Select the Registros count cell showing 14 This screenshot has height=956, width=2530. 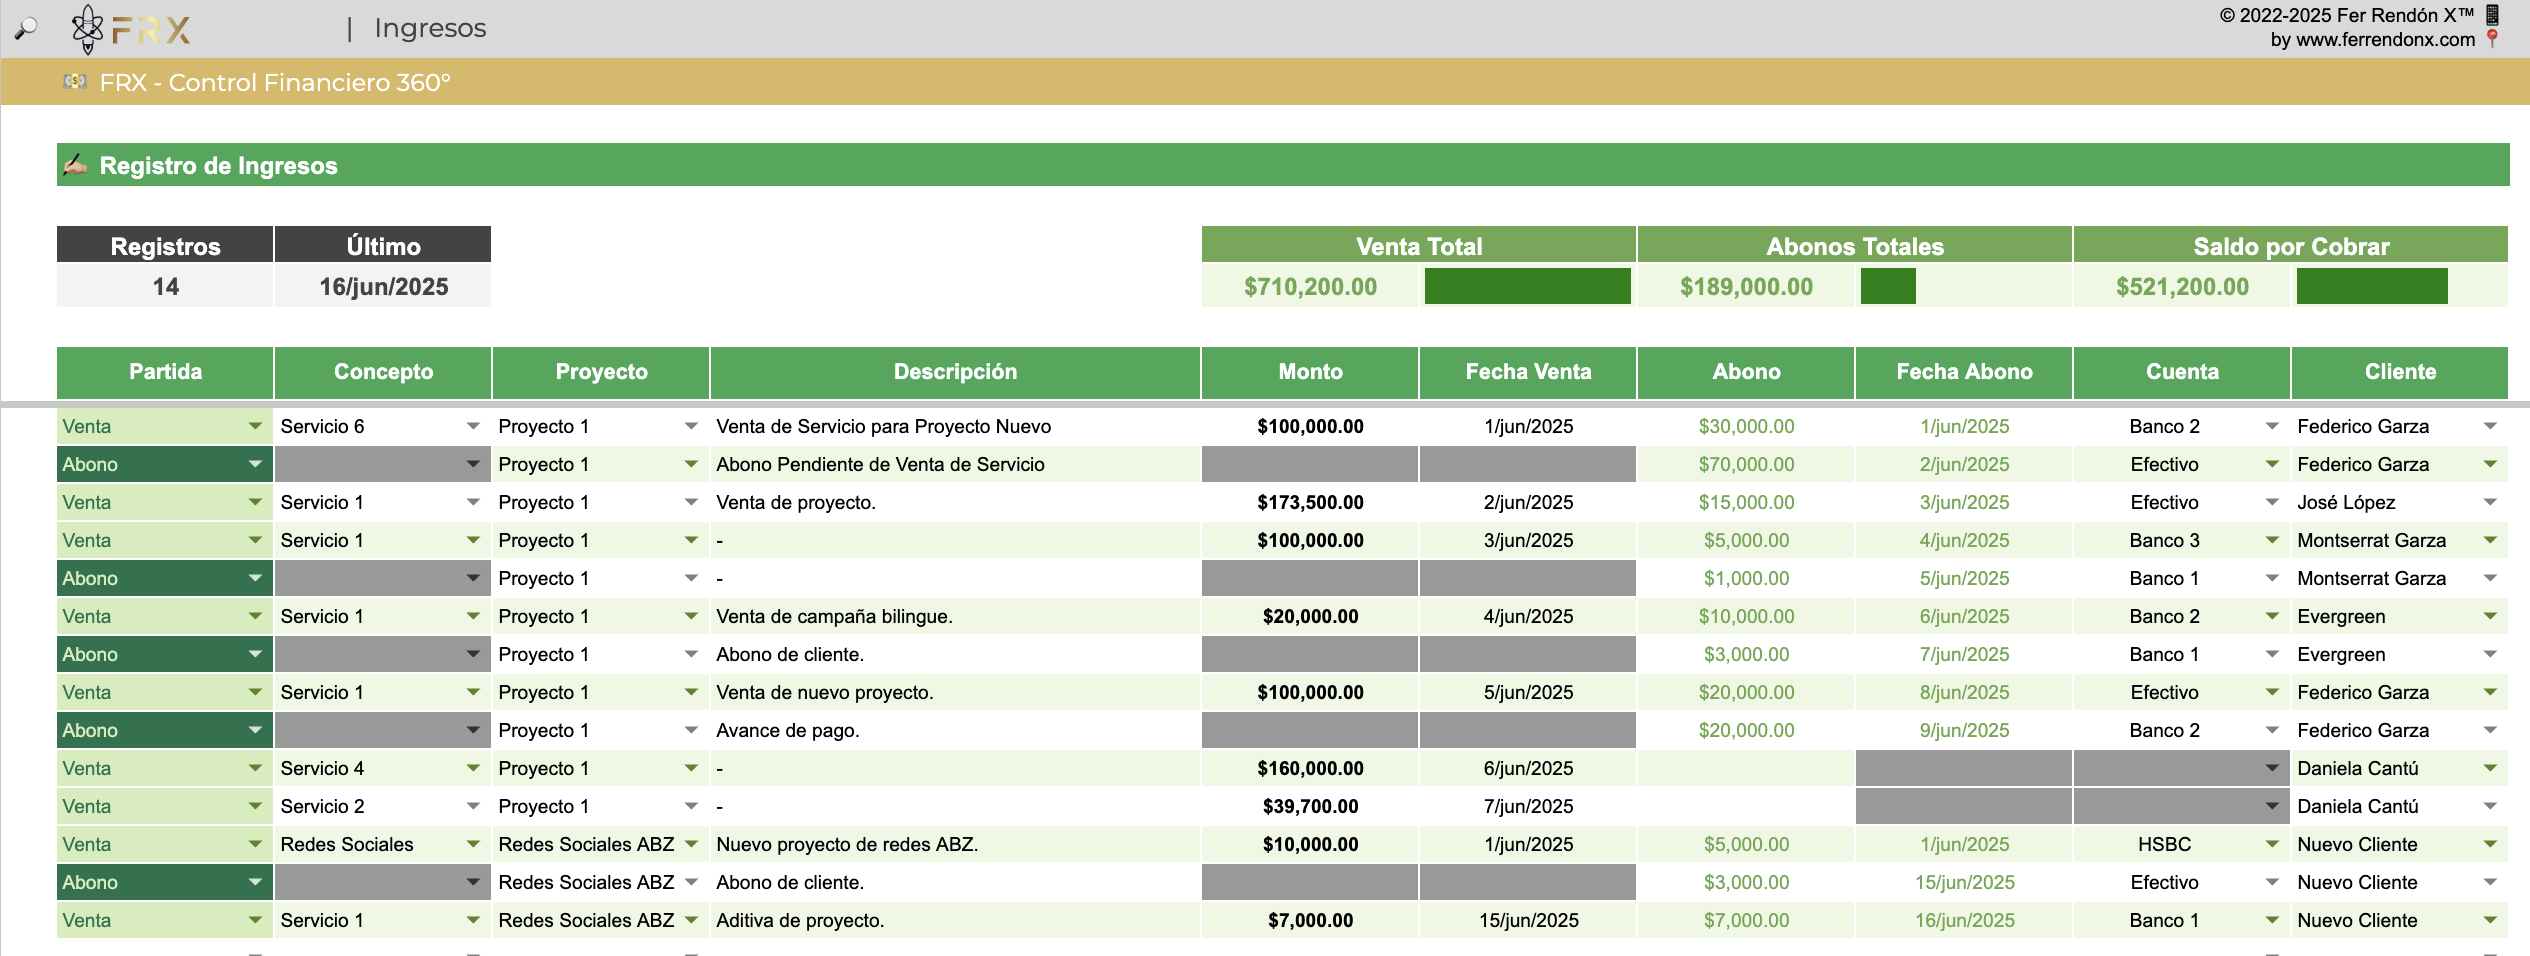(x=165, y=286)
